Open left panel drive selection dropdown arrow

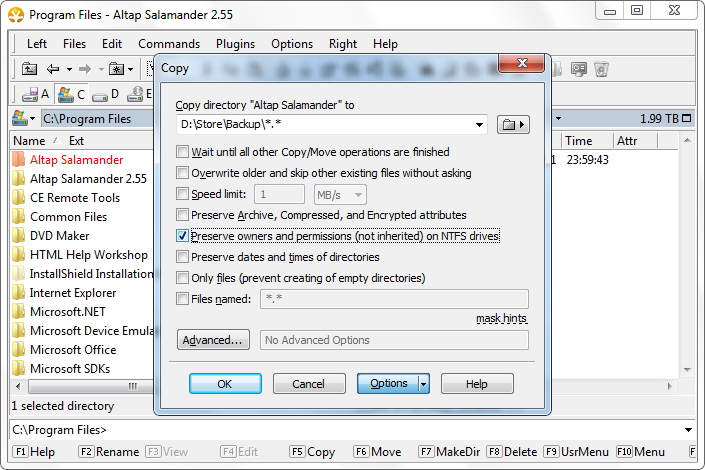(32, 119)
